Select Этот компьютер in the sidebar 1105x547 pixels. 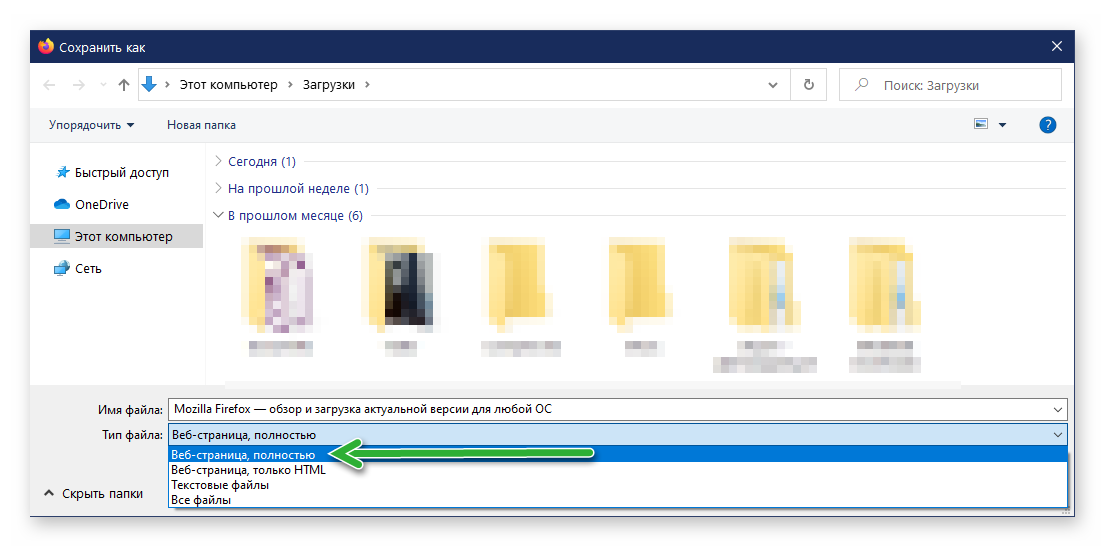click(123, 237)
